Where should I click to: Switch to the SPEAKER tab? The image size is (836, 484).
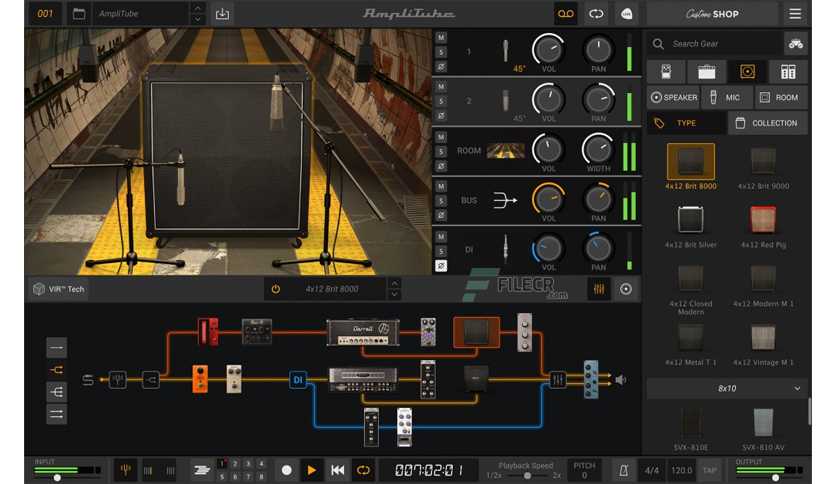coord(673,98)
